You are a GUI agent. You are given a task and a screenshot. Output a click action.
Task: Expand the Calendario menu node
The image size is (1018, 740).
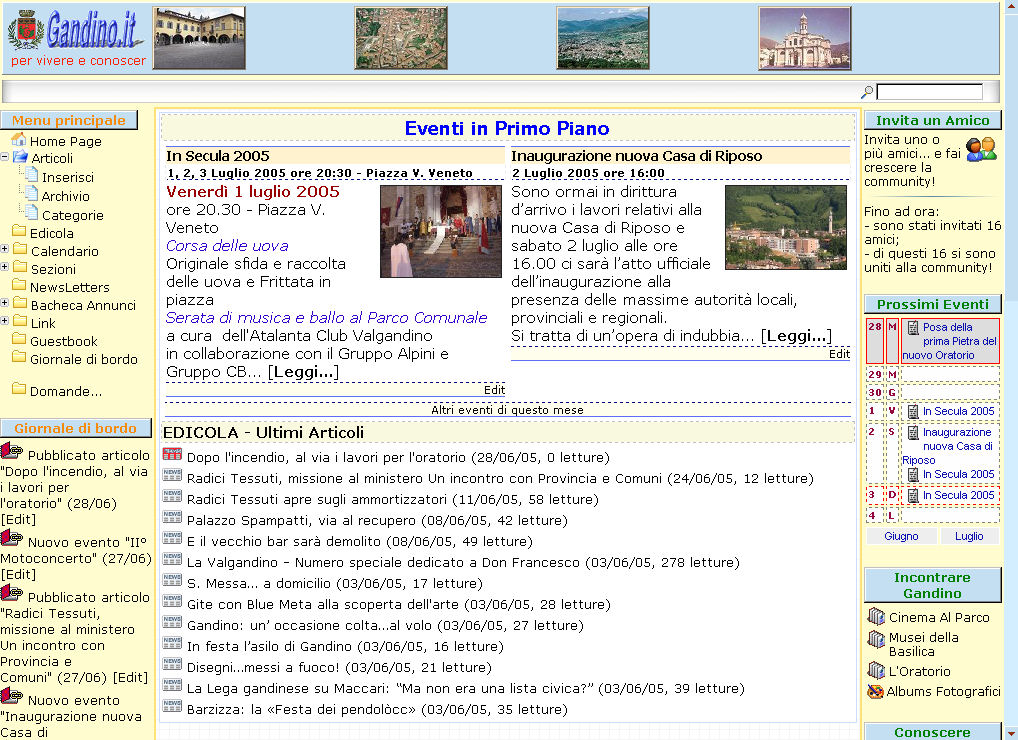tap(5, 249)
